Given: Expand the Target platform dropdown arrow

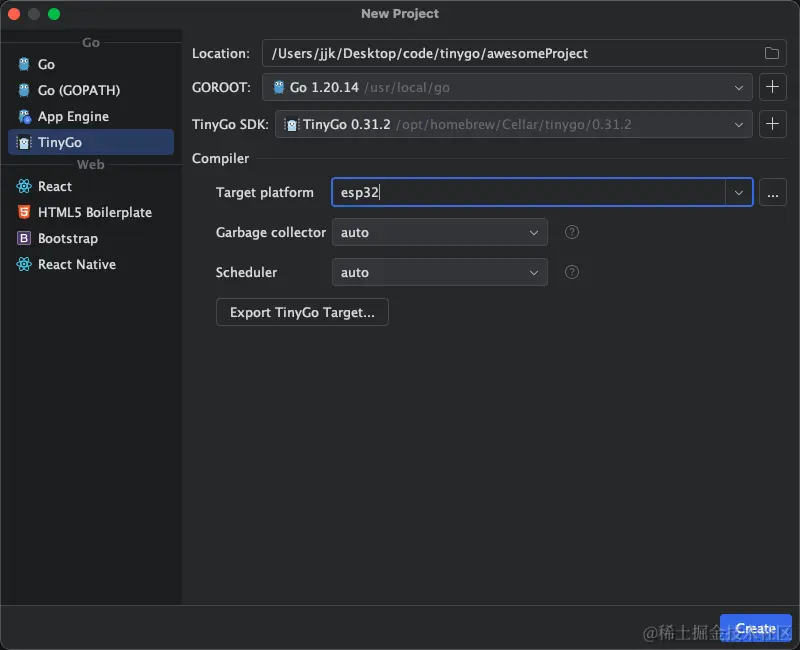Looking at the screenshot, I should click(x=739, y=193).
